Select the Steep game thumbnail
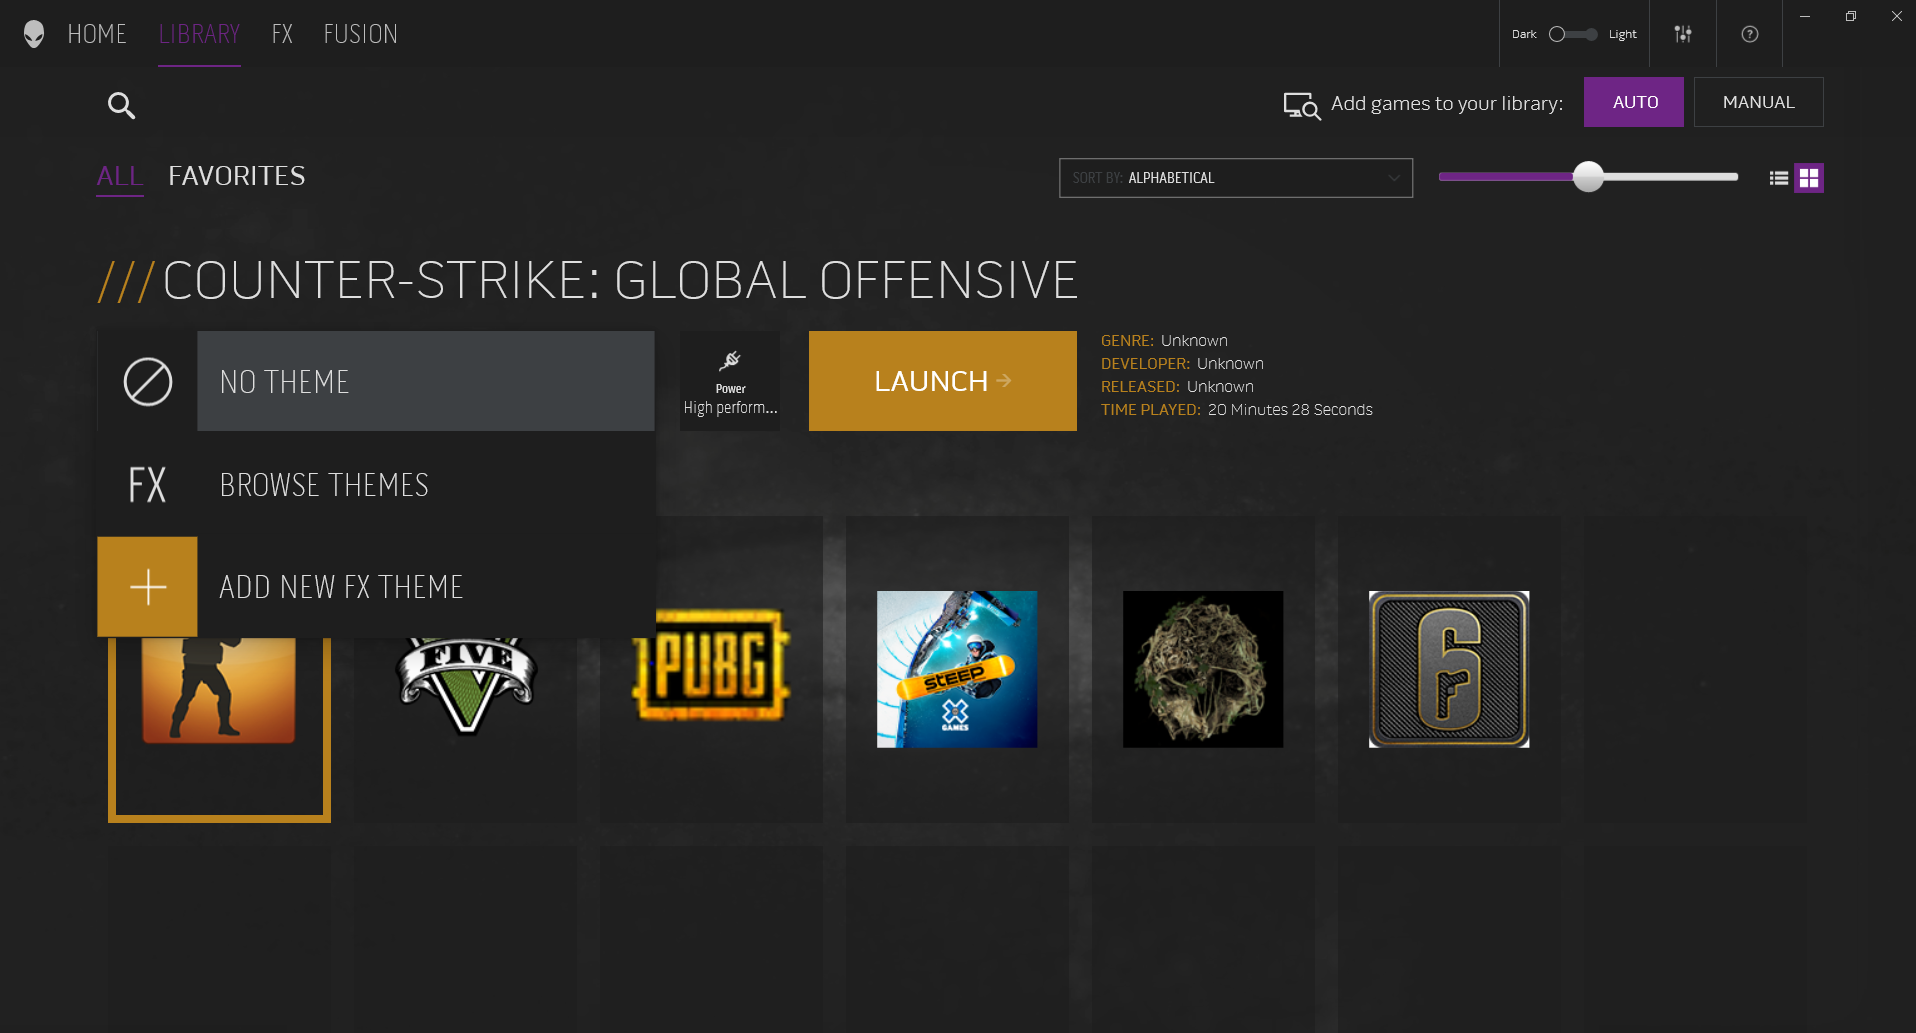This screenshot has height=1033, width=1916. tap(957, 669)
